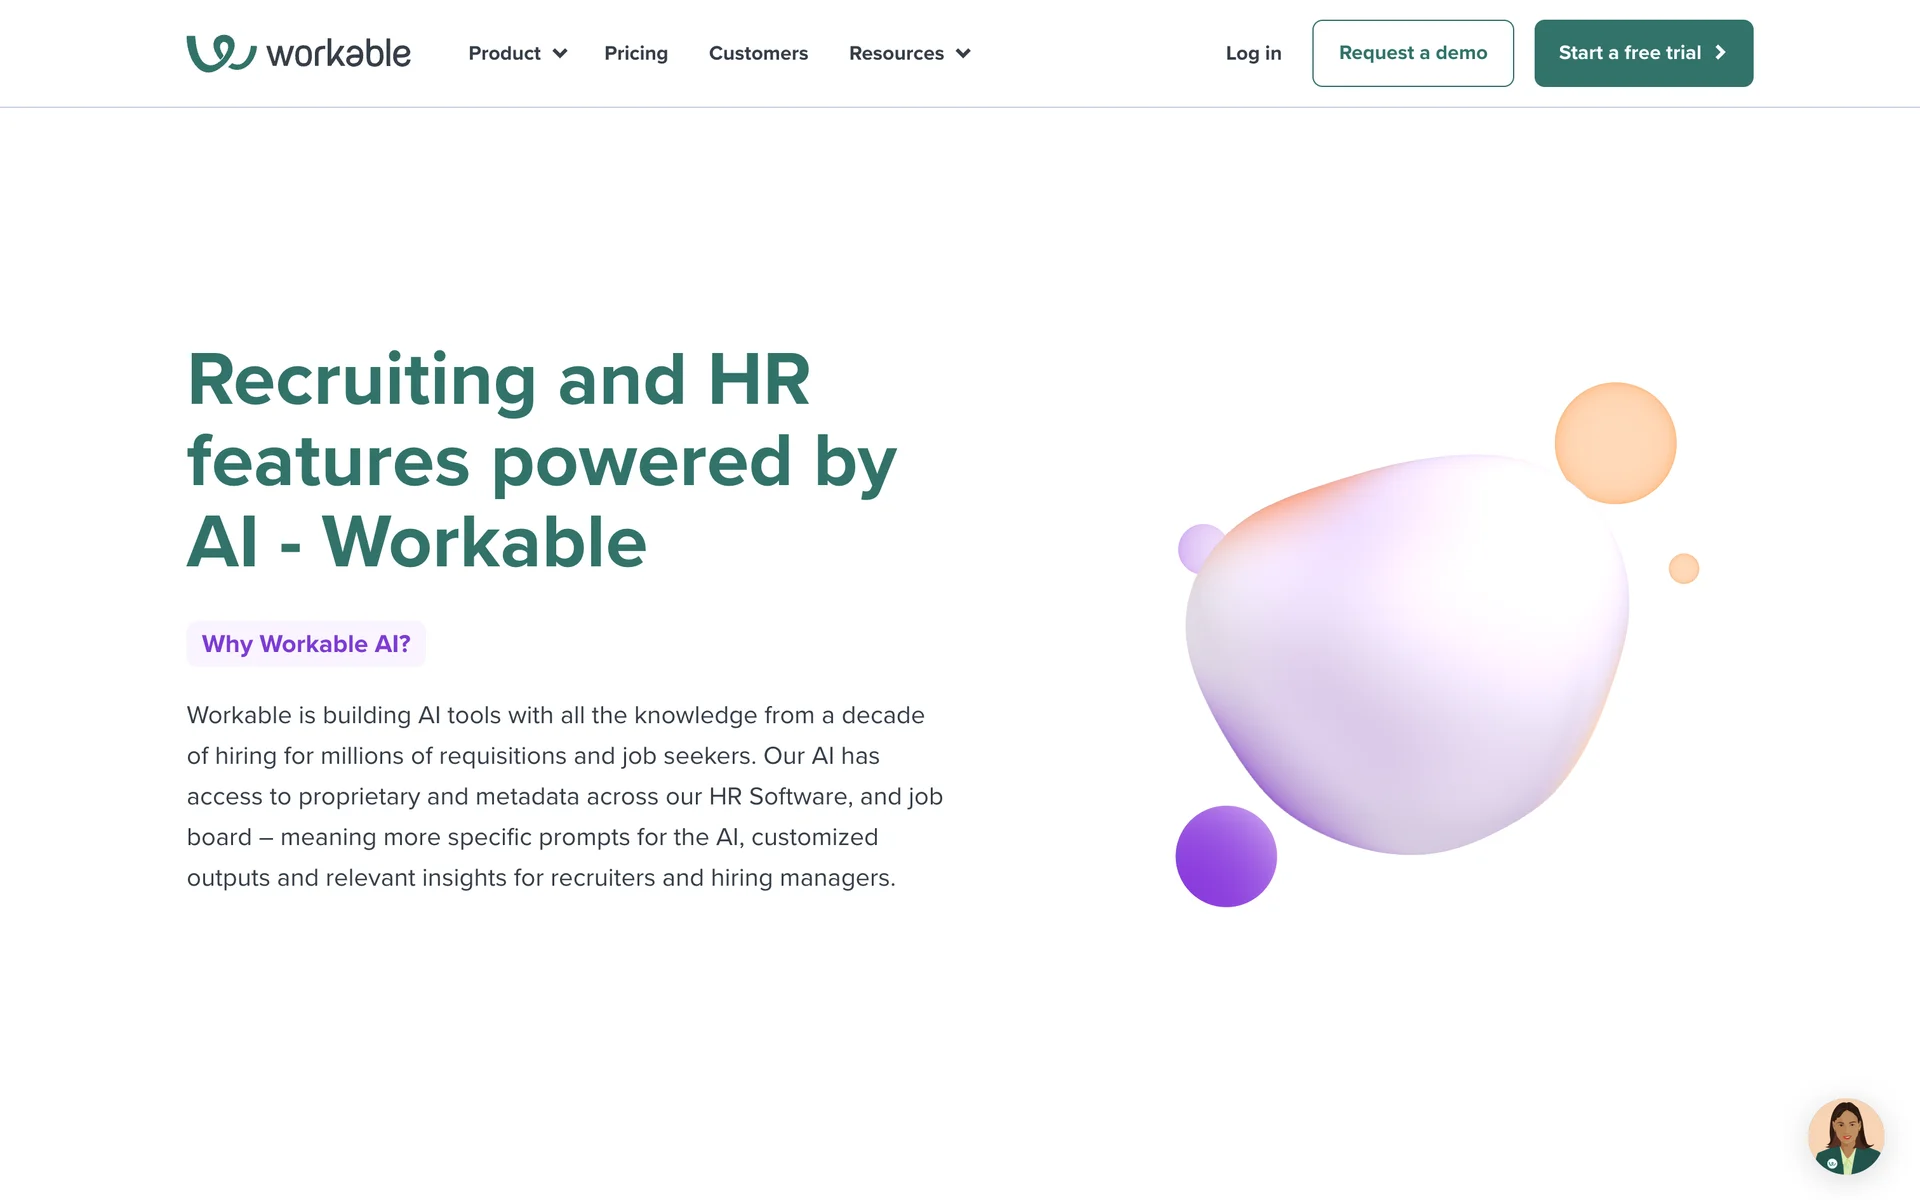
Task: Click the large orange sphere
Action: 1615,442
